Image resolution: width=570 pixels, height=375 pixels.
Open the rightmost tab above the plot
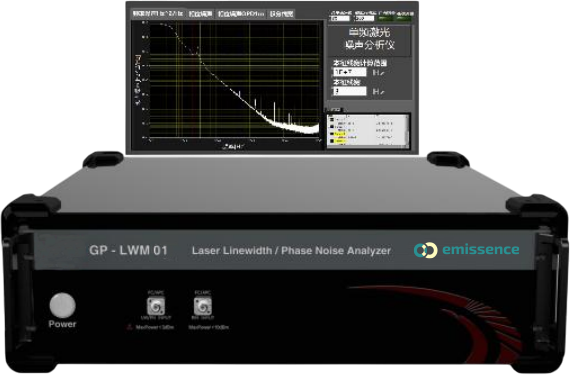click(281, 14)
